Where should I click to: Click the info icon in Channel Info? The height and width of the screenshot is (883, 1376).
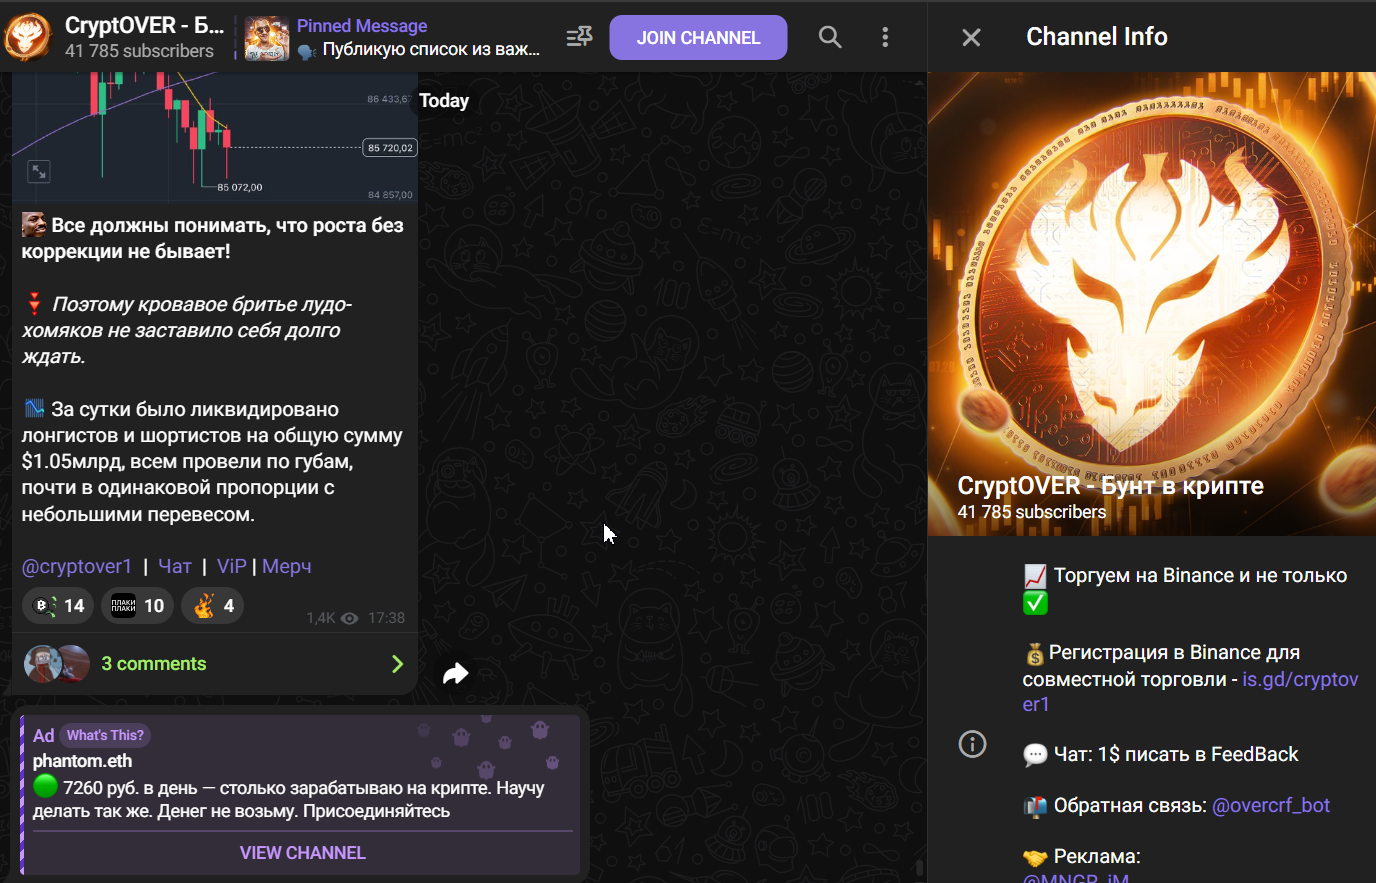click(972, 744)
